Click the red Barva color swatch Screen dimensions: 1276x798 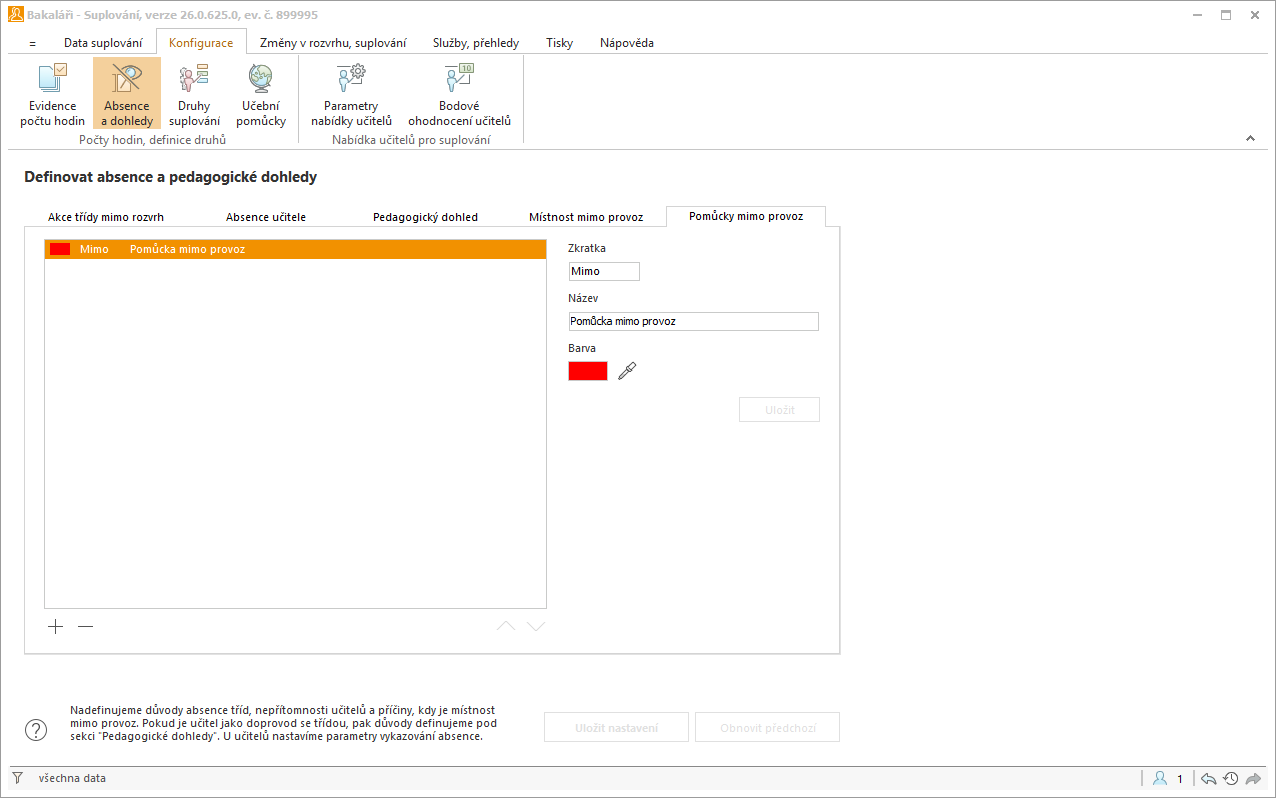click(x=588, y=371)
